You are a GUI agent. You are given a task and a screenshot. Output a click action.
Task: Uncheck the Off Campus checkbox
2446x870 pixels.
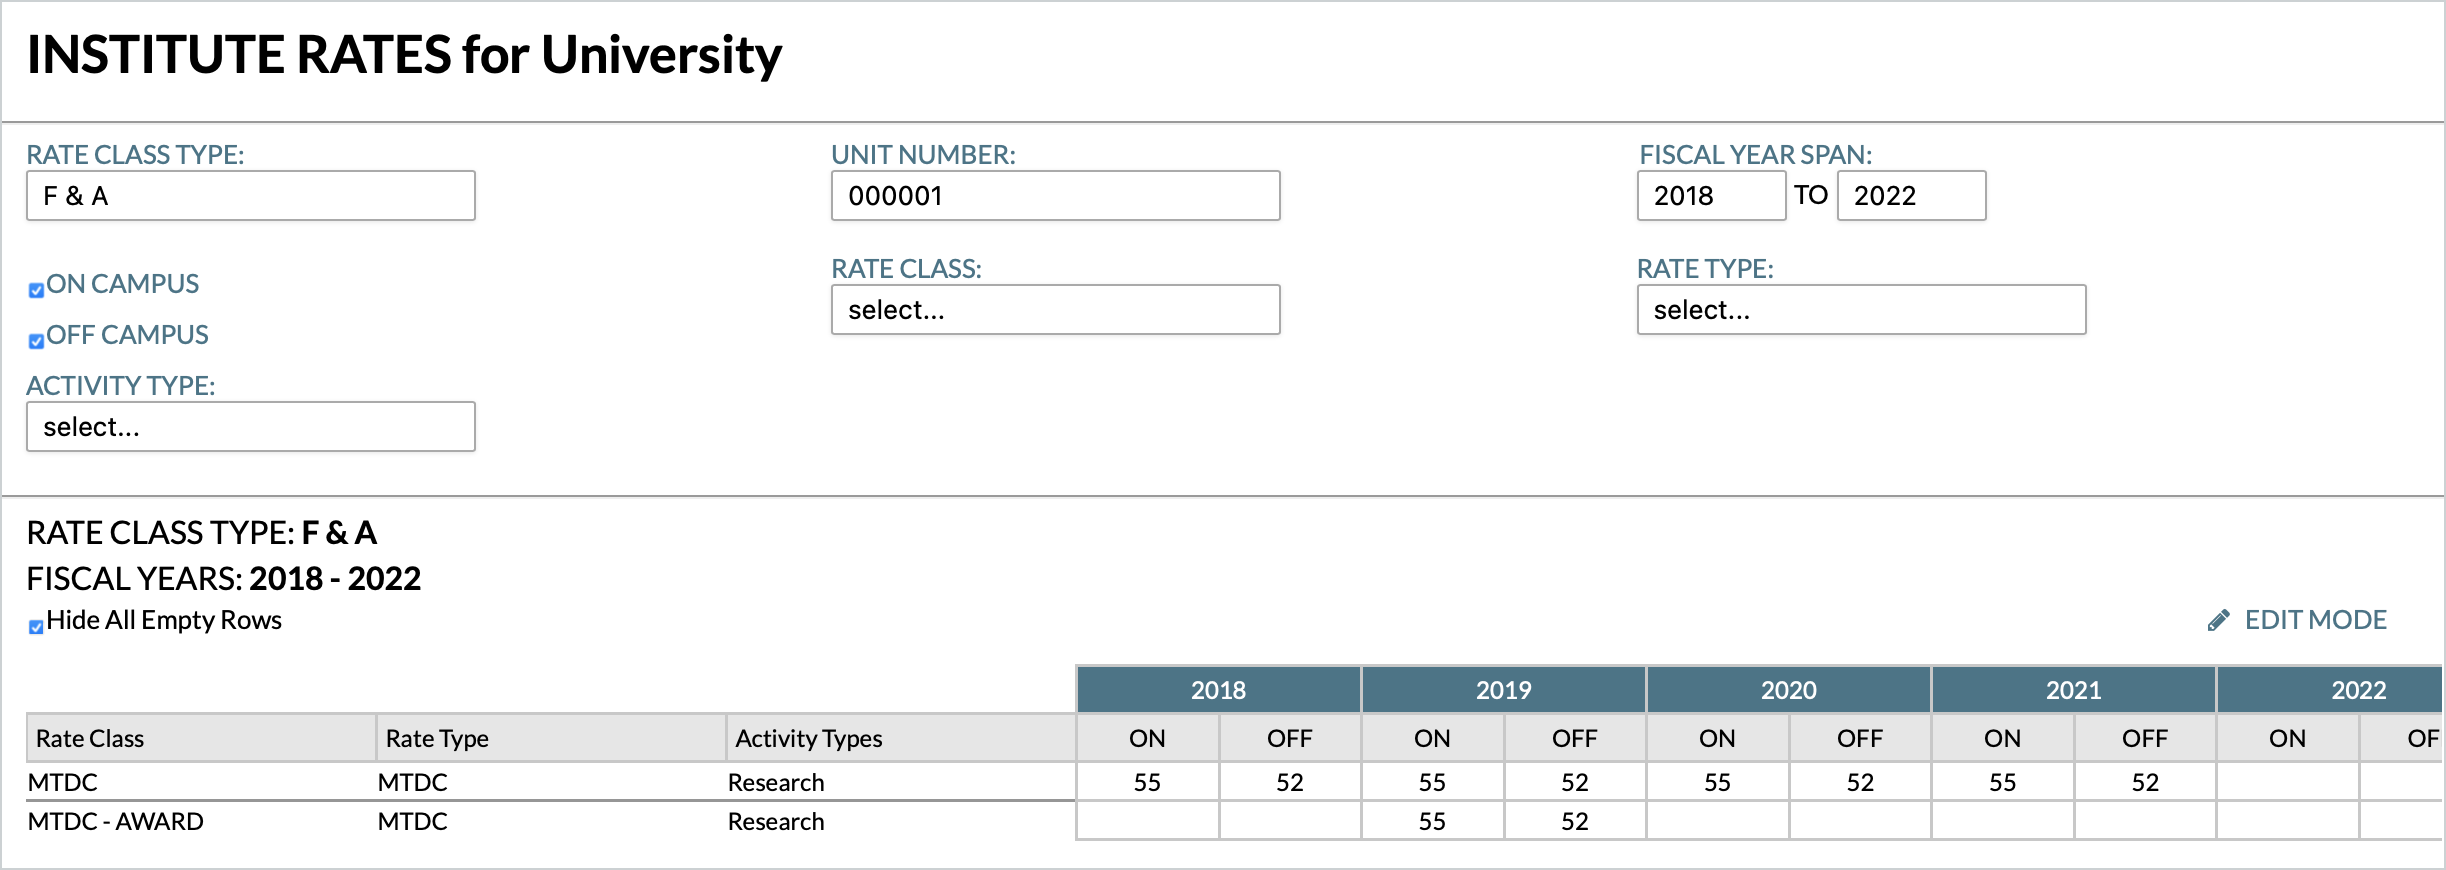36,341
